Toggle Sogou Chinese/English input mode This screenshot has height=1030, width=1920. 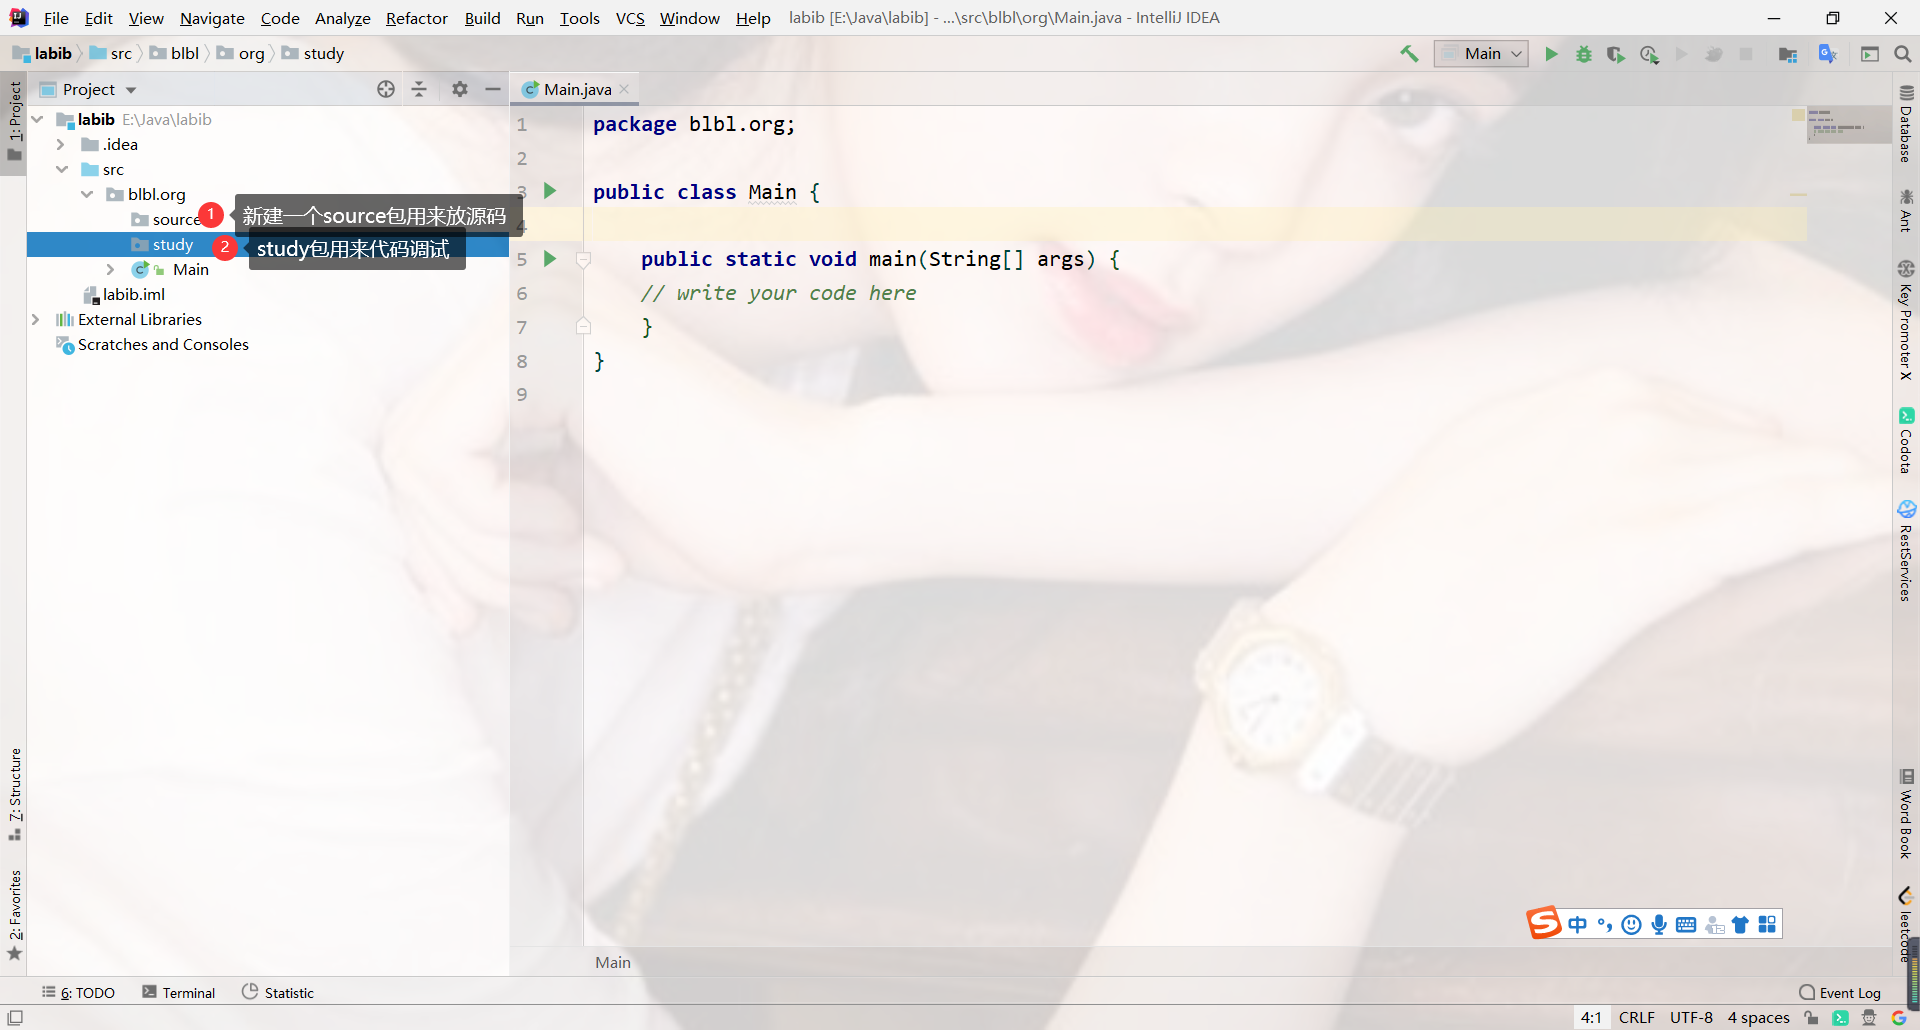click(x=1578, y=925)
